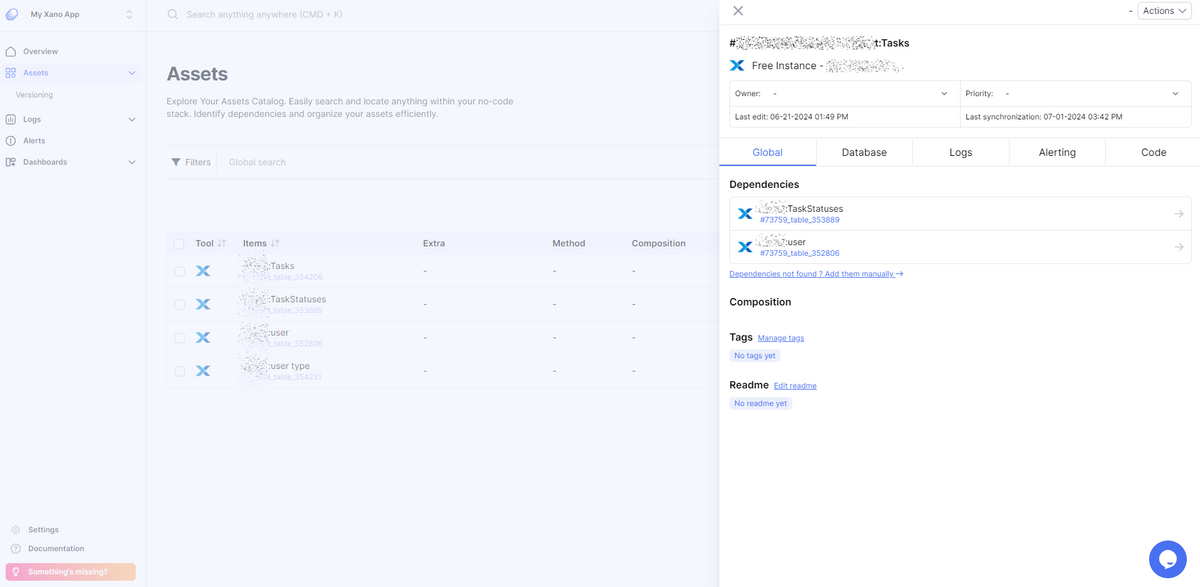Click Xano icon in user type row
Screen dimensions: 1200x587
click(x=203, y=371)
